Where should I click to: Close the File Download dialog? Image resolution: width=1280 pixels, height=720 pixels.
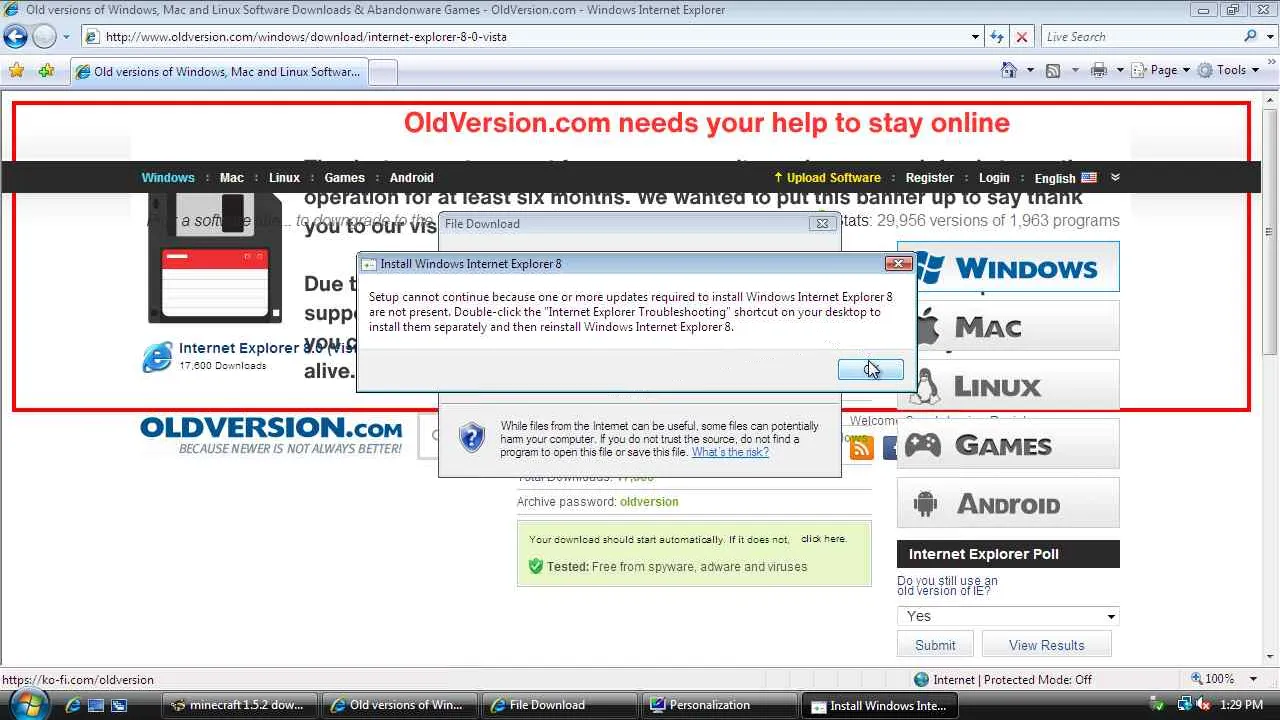pos(822,224)
